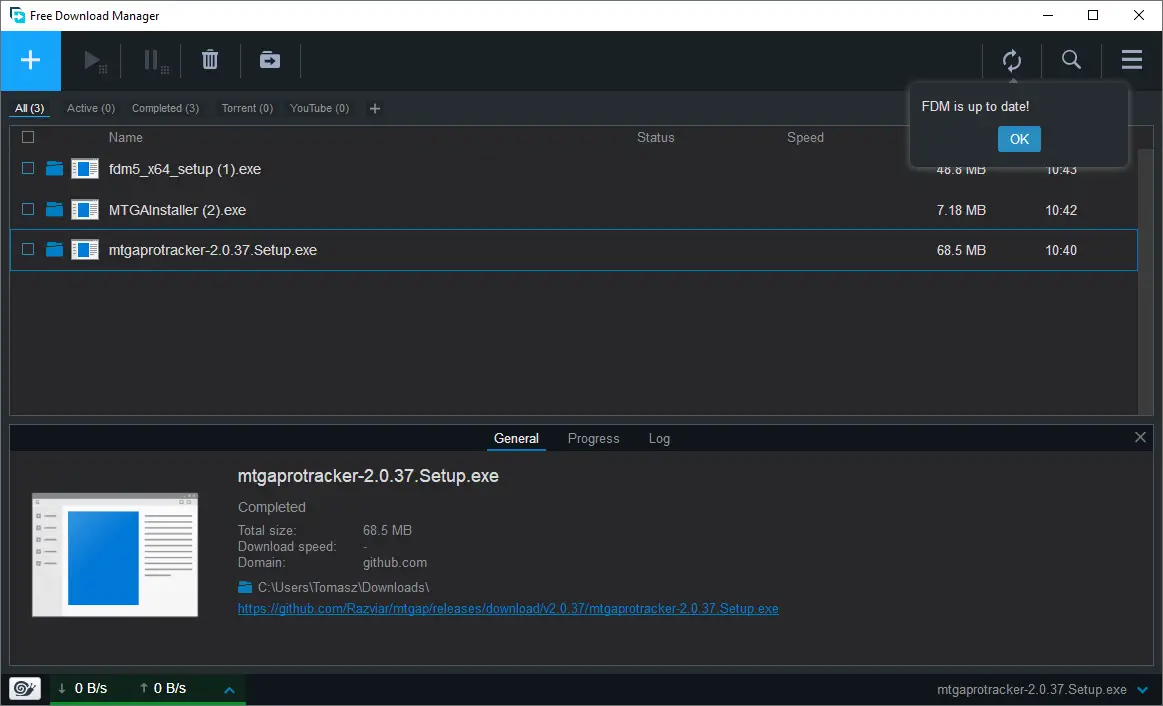The width and height of the screenshot is (1163, 706).
Task: Tick the select-all checkbox in header
Action: click(x=28, y=137)
